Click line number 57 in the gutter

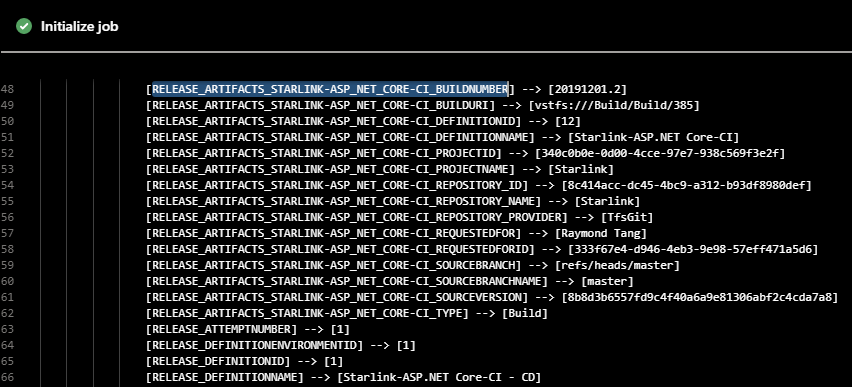[x=8, y=233]
